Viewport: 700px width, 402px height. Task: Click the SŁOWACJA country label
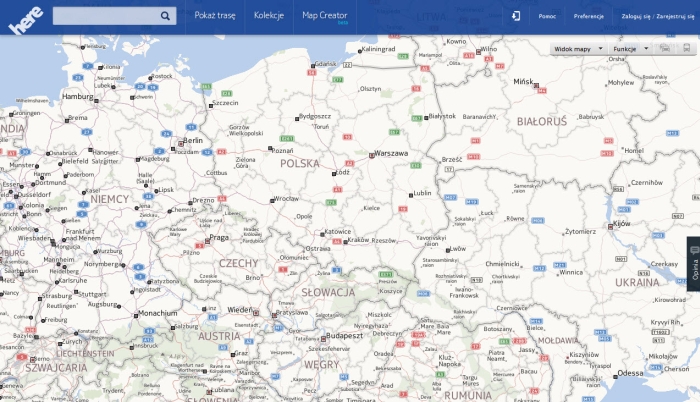pyautogui.click(x=328, y=293)
